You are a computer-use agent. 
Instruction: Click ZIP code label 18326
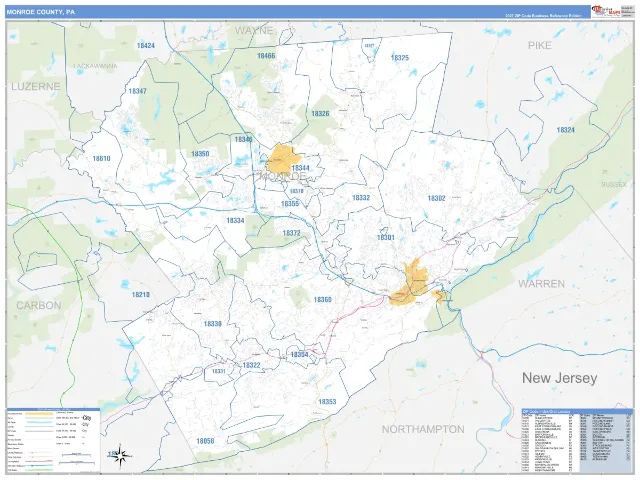coord(320,113)
